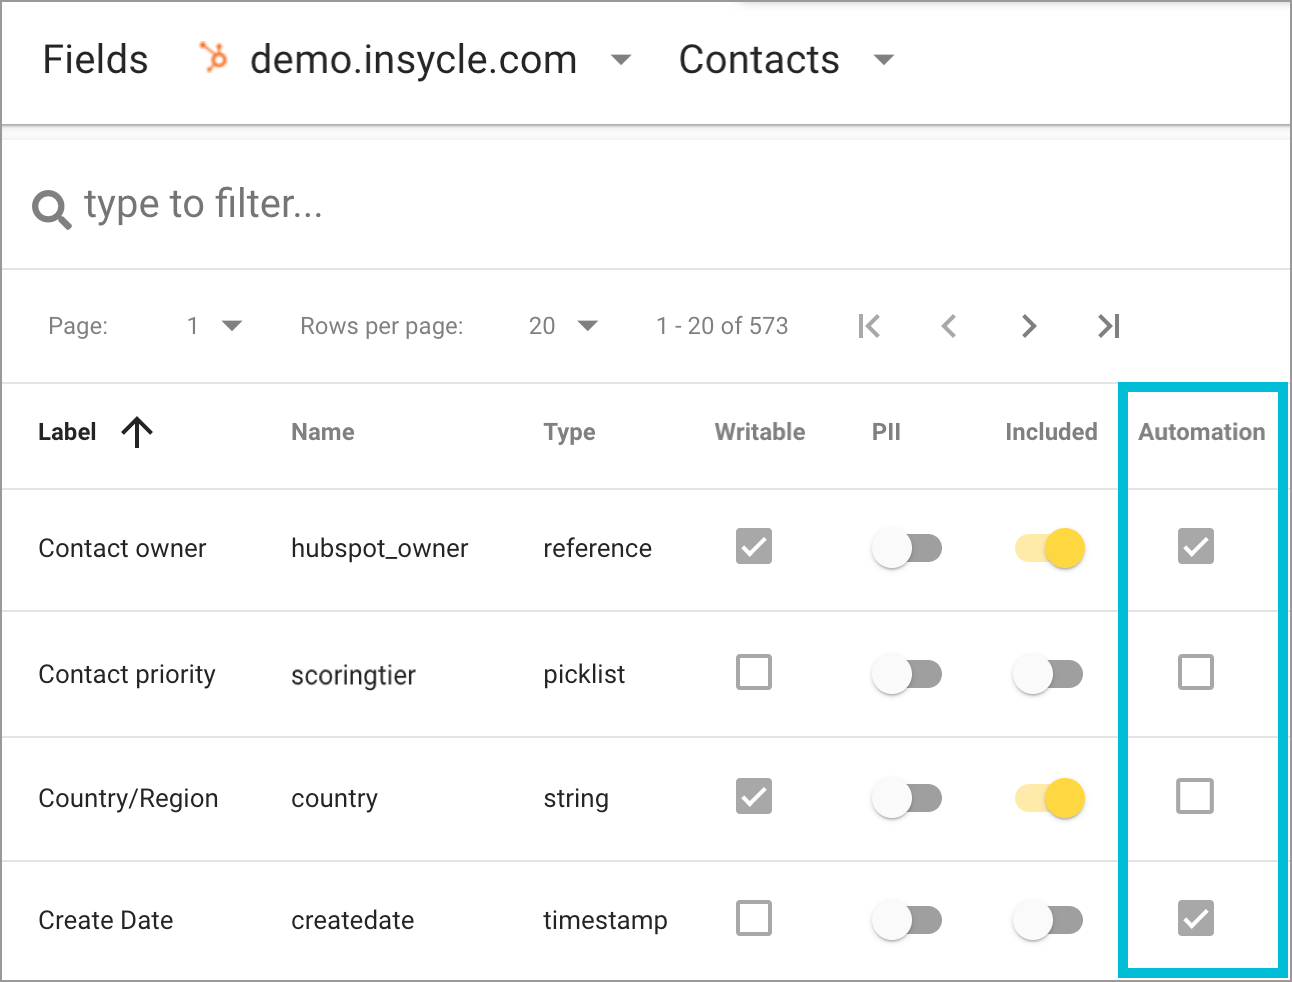Check the Writable box for Contact priority

point(753,672)
